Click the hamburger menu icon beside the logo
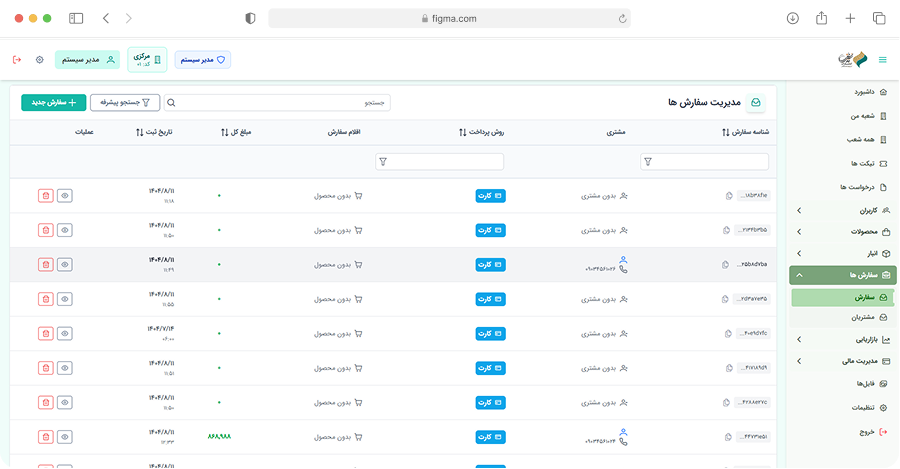This screenshot has height=469, width=900. (882, 60)
